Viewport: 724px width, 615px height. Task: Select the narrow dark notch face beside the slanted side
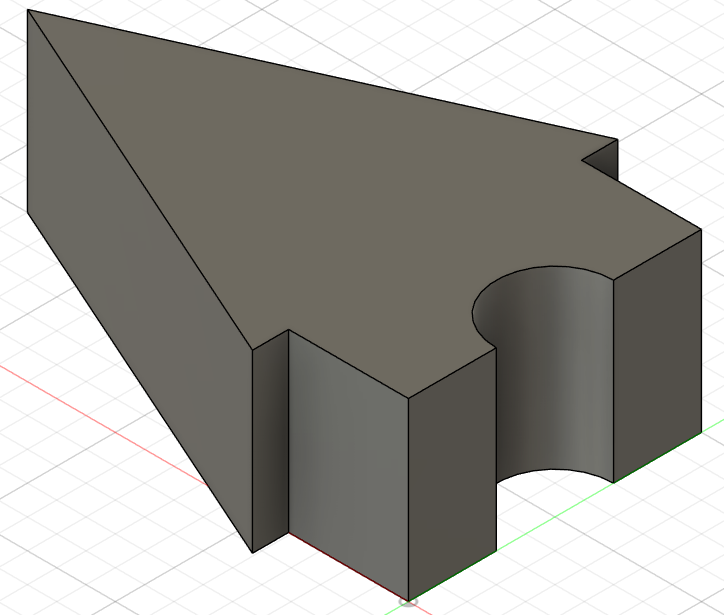(x=271, y=441)
